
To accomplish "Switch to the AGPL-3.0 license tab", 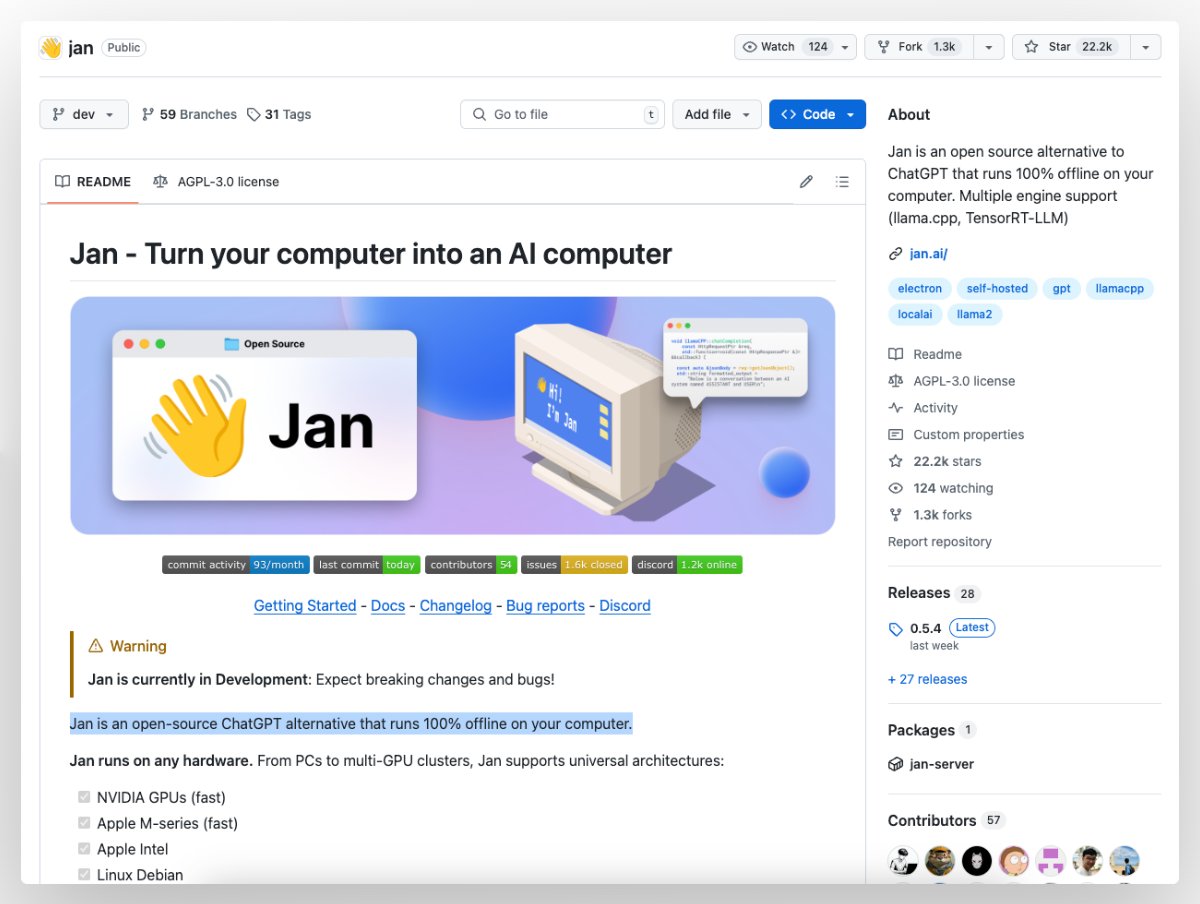I will tap(216, 182).
